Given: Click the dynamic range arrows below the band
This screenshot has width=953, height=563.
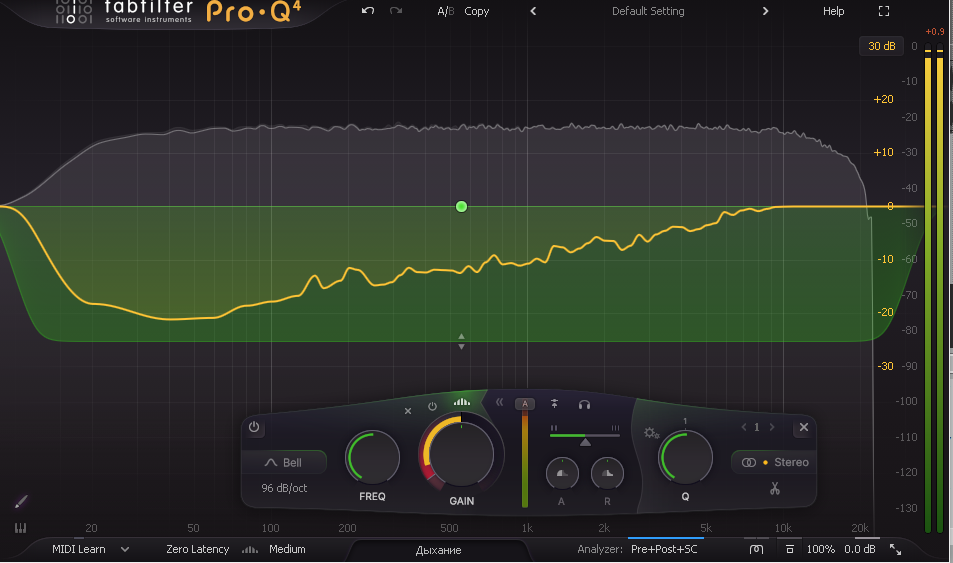Looking at the screenshot, I should point(461,341).
